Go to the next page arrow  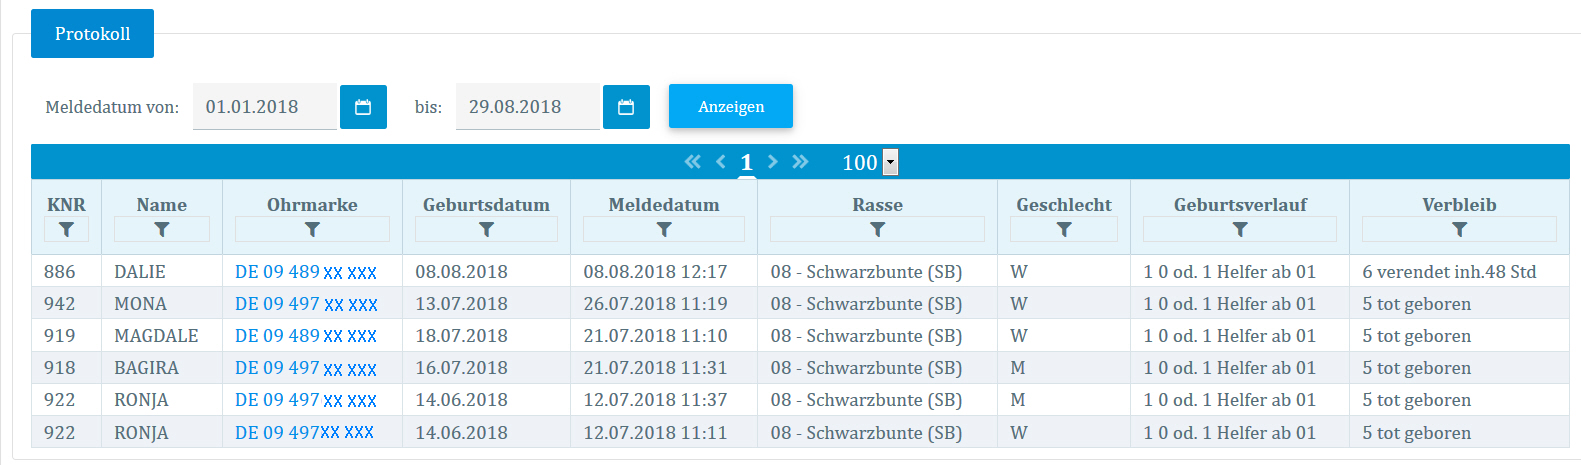pos(772,162)
